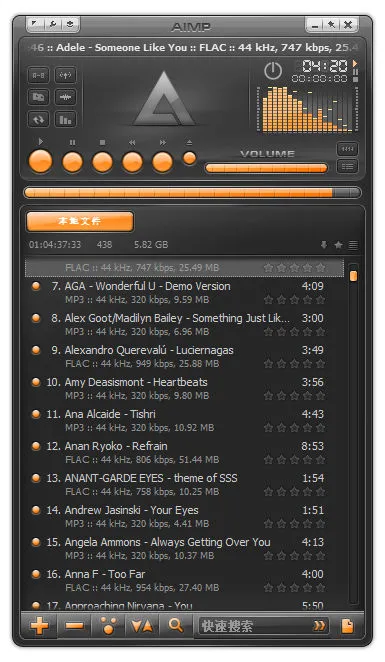The width and height of the screenshot is (385, 662).
Task: Select track 14 Andrew Jasinski - Your Eyes
Action: (184, 517)
